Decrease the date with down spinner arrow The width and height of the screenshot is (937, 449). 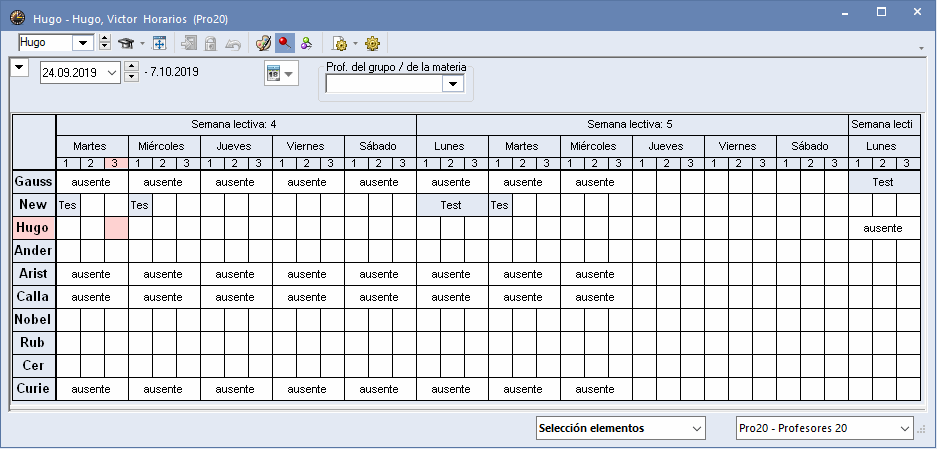click(131, 77)
